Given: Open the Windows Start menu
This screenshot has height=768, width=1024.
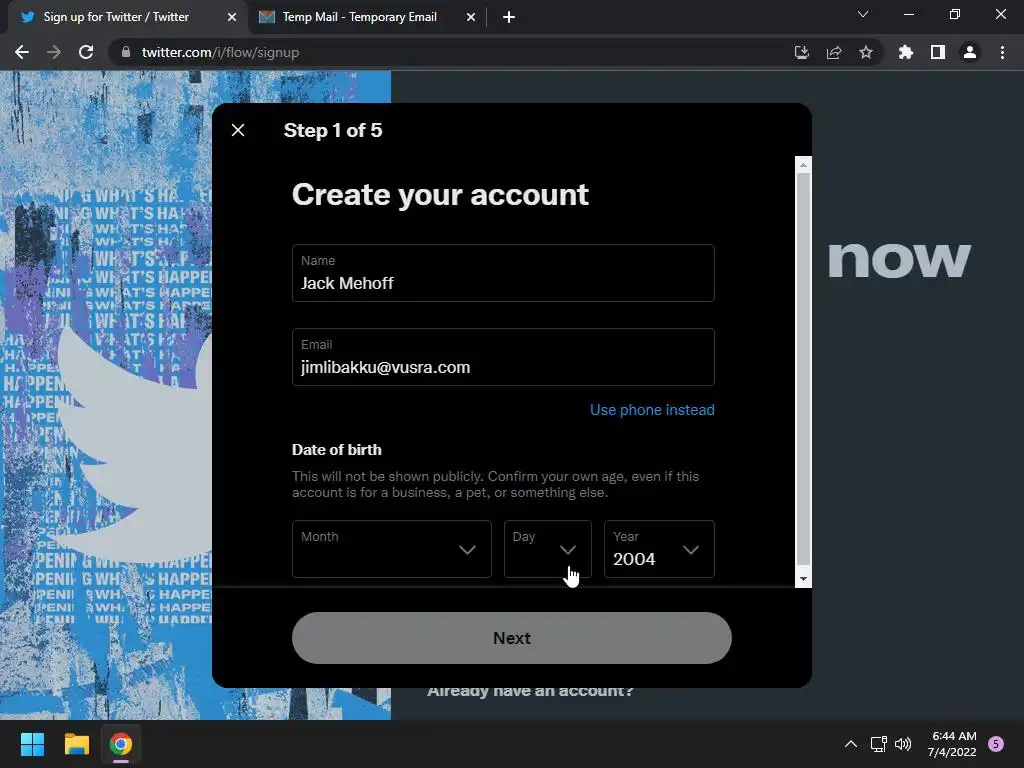Looking at the screenshot, I should (x=32, y=744).
